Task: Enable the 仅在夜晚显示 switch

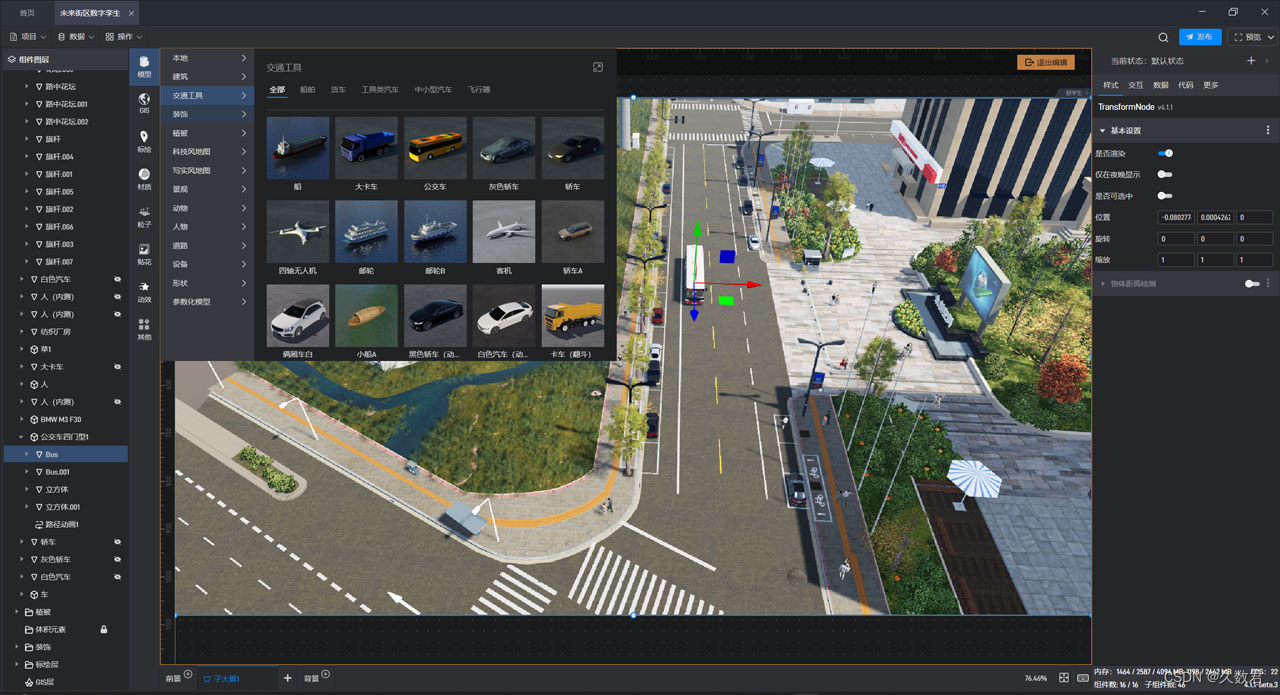Action: (1165, 174)
